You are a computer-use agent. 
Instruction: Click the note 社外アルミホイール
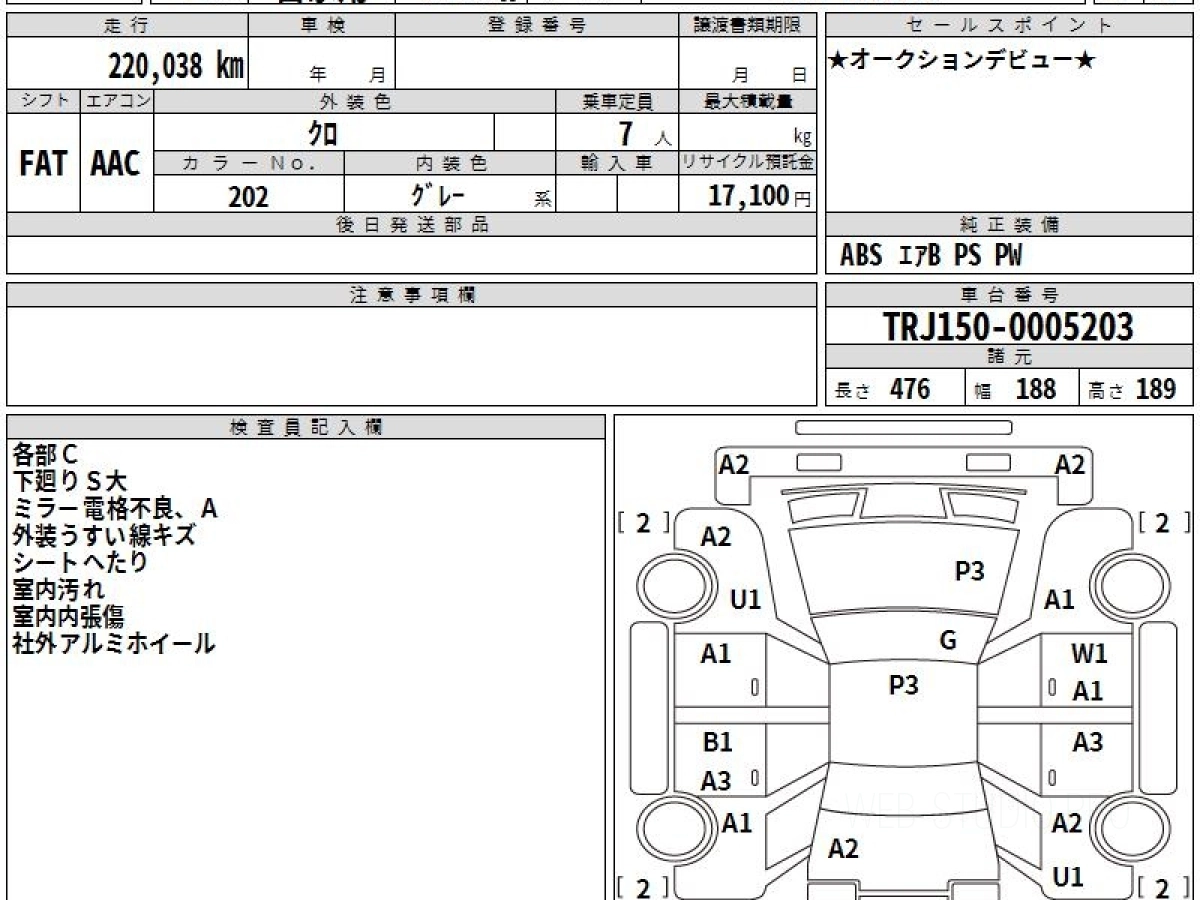114,643
